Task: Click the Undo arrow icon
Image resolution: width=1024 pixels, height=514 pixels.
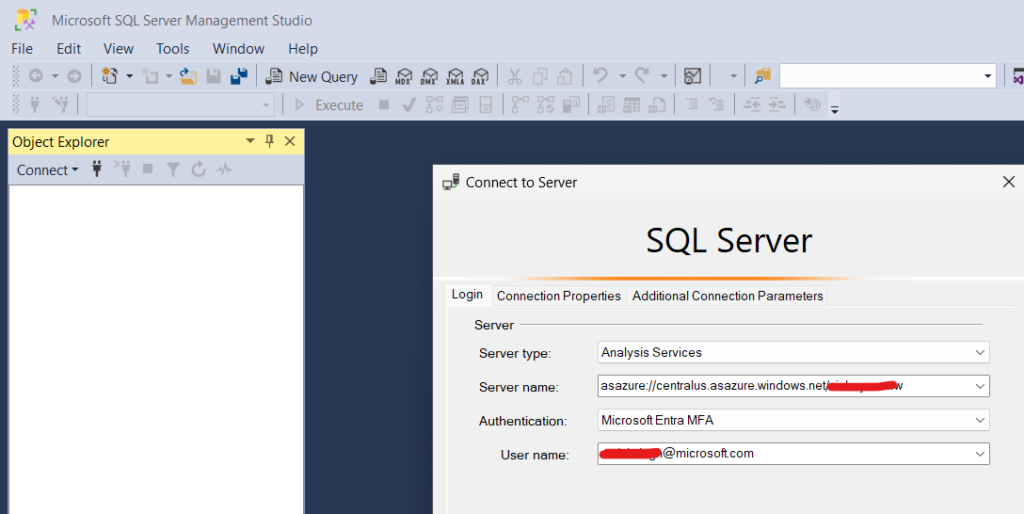Action: [x=600, y=76]
